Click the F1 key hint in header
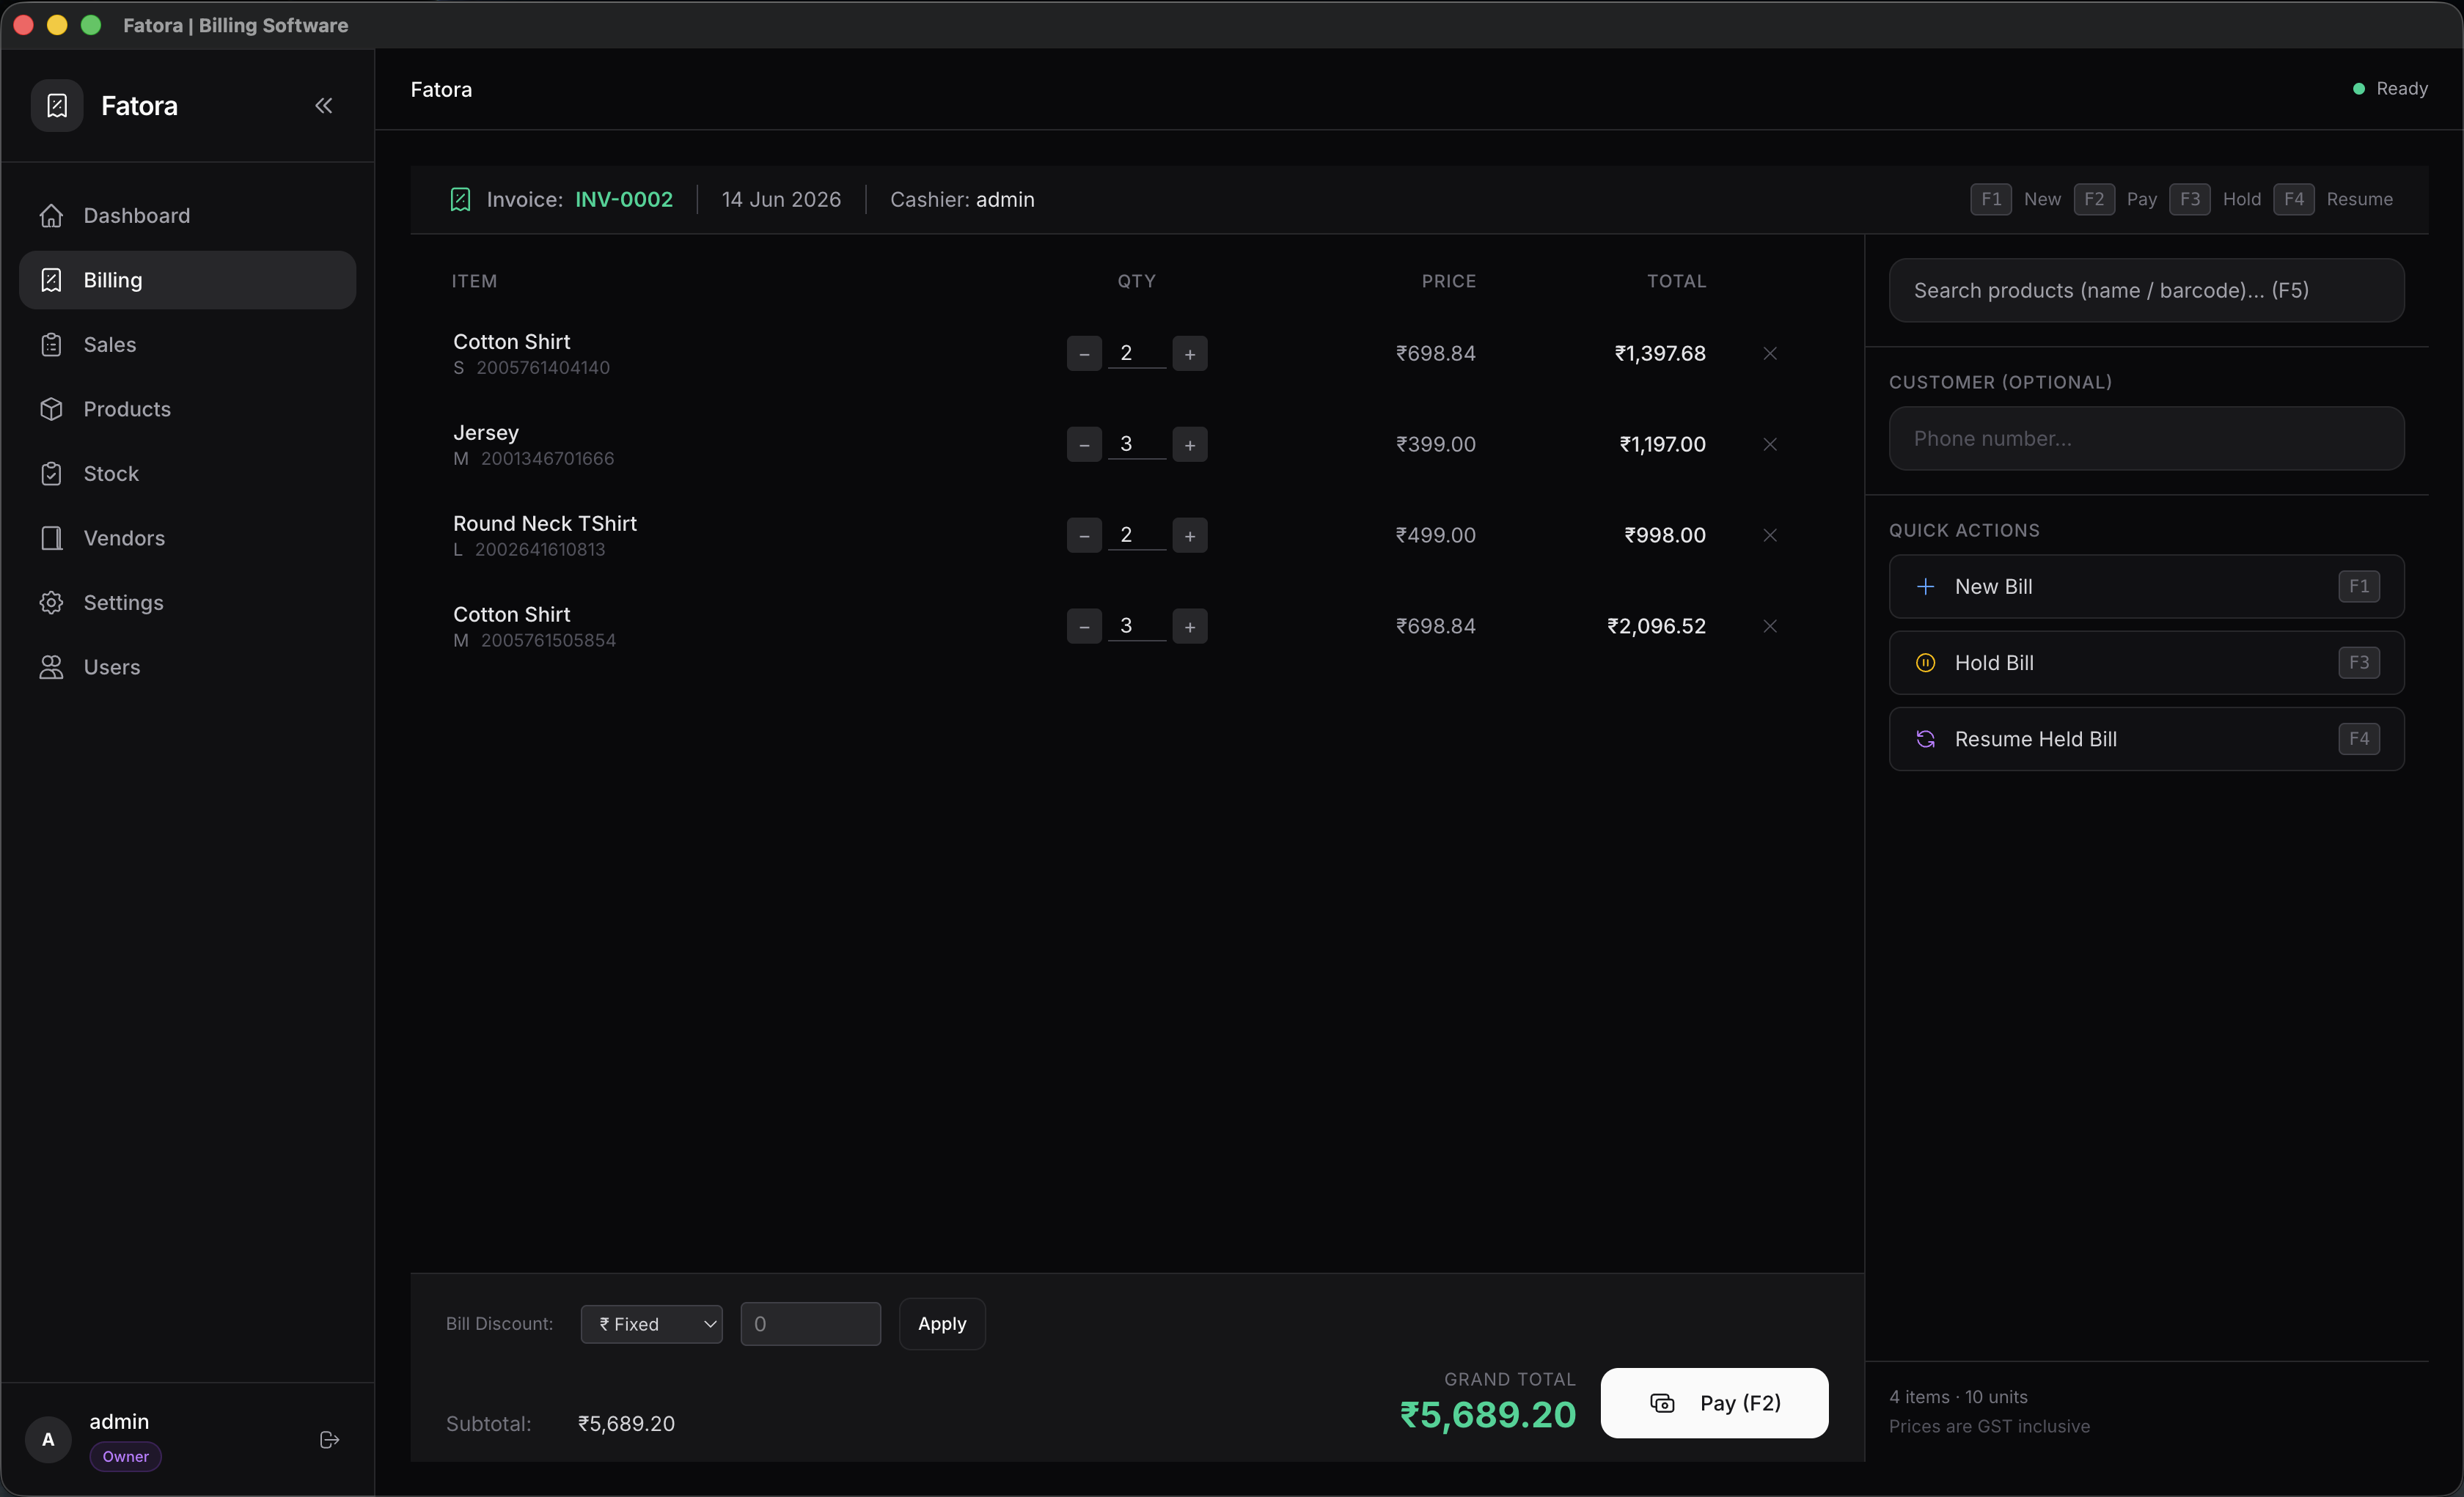Image resolution: width=2464 pixels, height=1497 pixels. pyautogui.click(x=1990, y=200)
